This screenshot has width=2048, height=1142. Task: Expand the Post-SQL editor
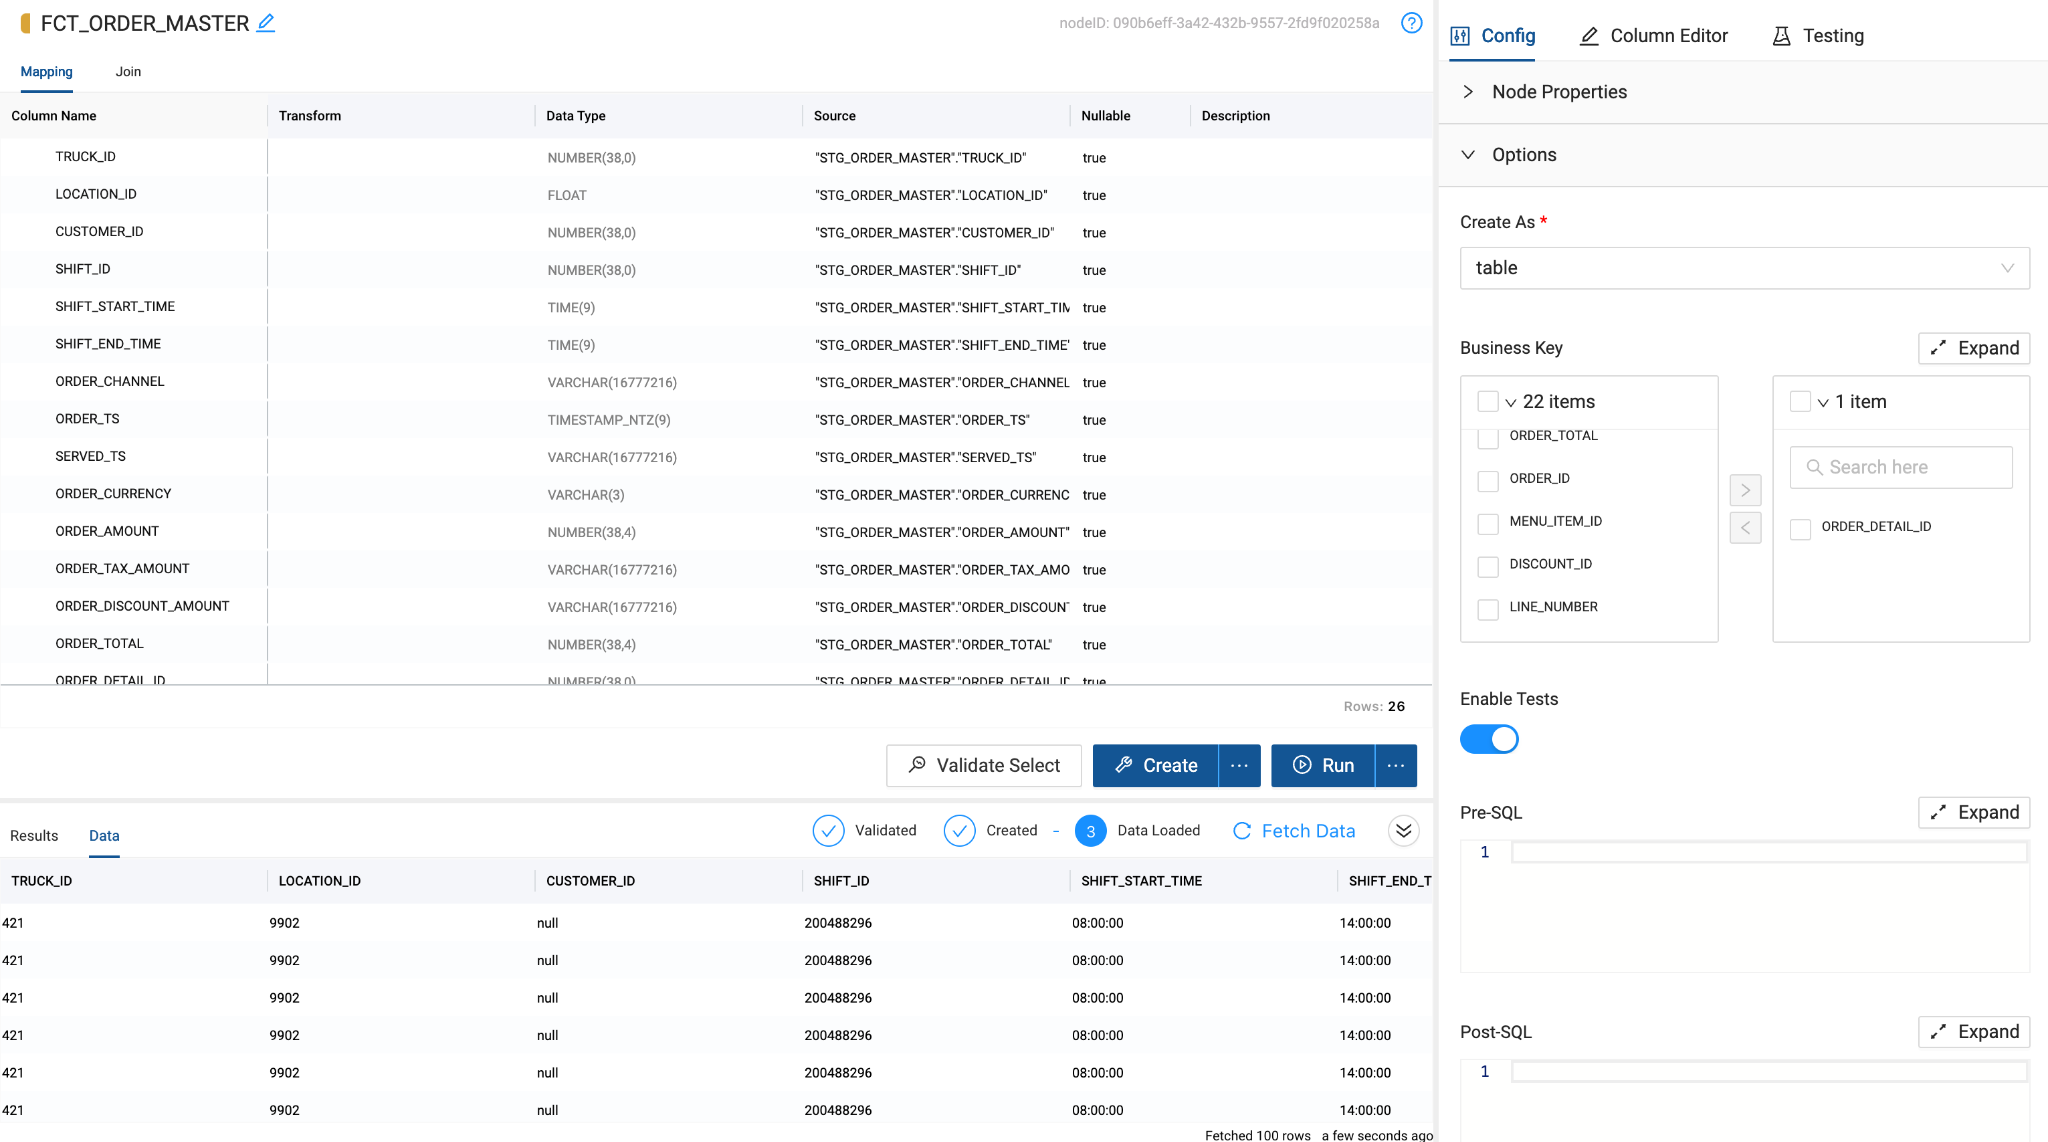(x=1974, y=1032)
